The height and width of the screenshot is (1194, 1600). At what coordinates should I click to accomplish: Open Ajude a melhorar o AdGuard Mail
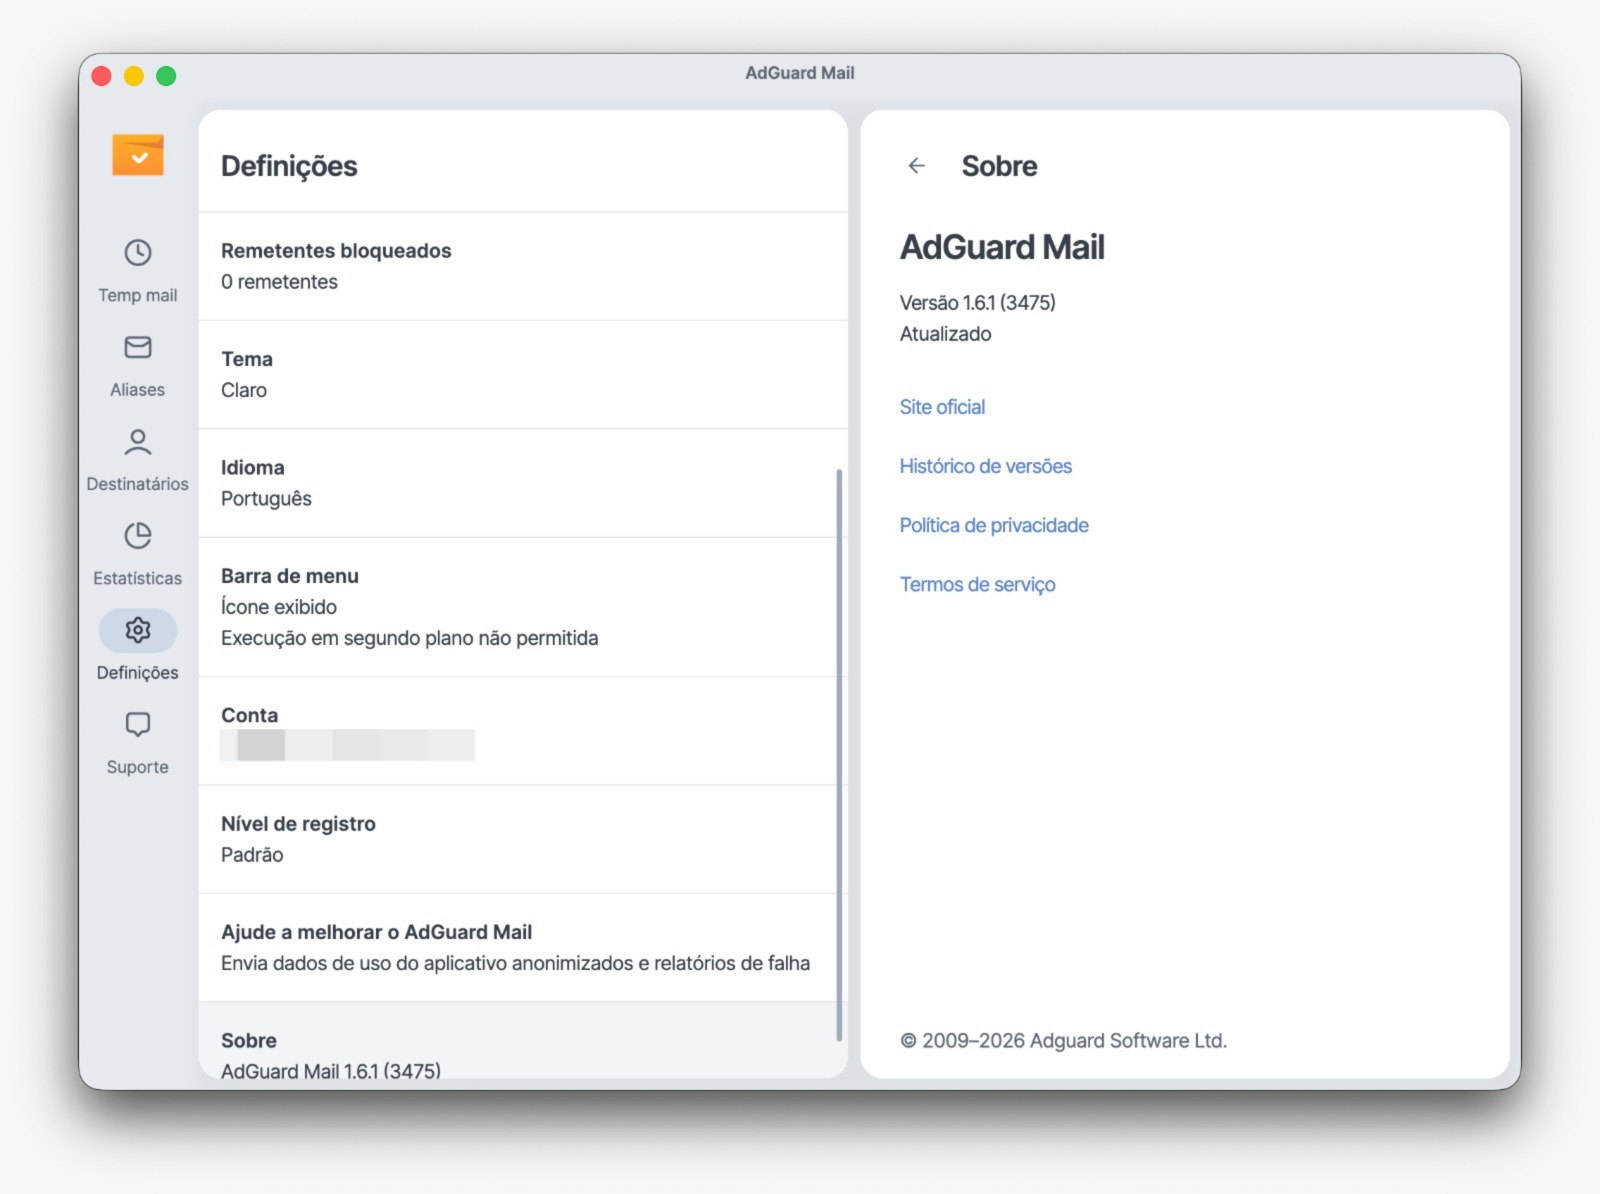(x=523, y=948)
